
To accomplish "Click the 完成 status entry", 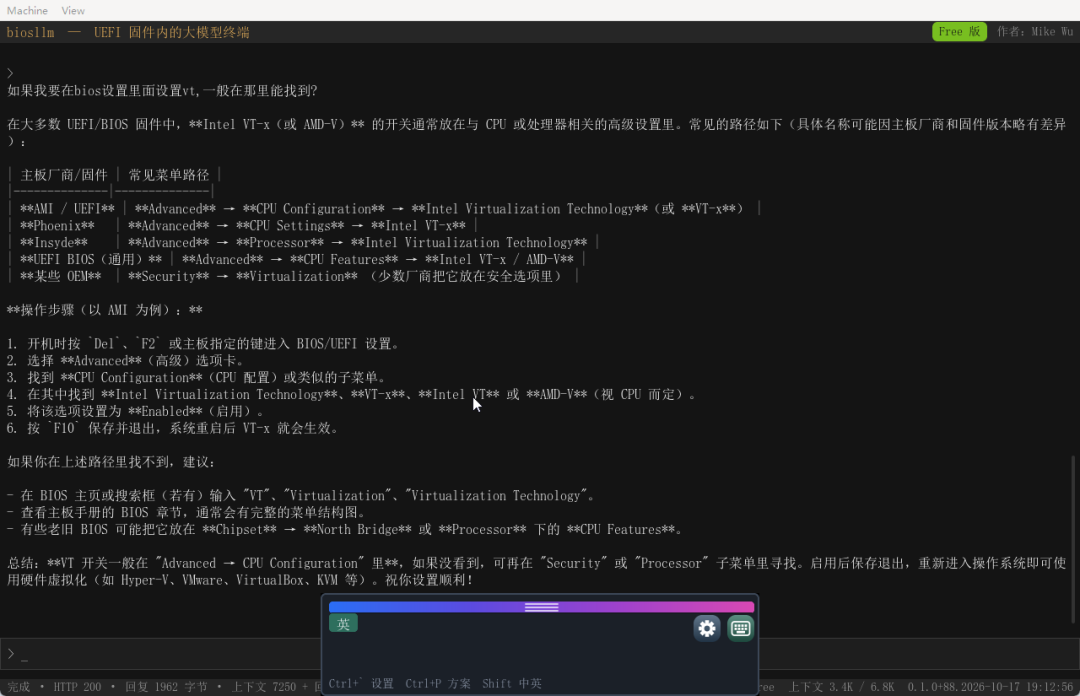I will 19,687.
